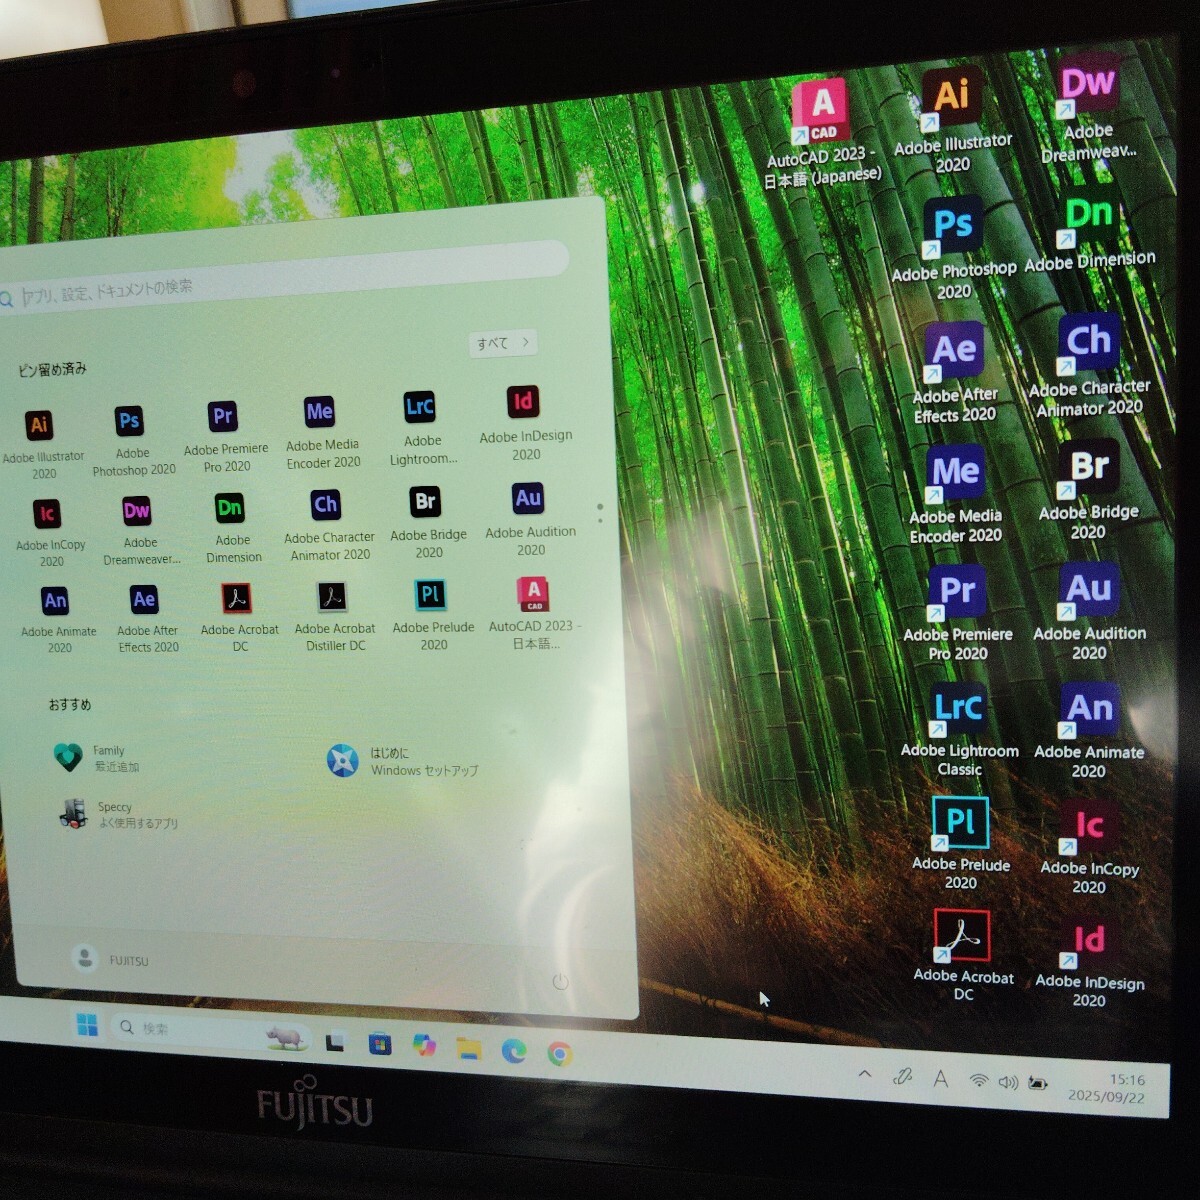Open FUJITSU user account menu

click(x=111, y=959)
